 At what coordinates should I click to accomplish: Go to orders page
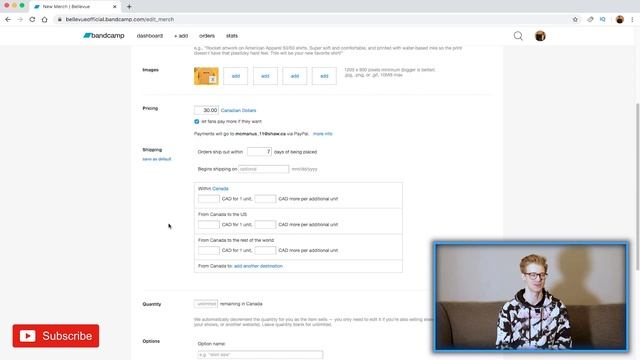click(x=207, y=36)
